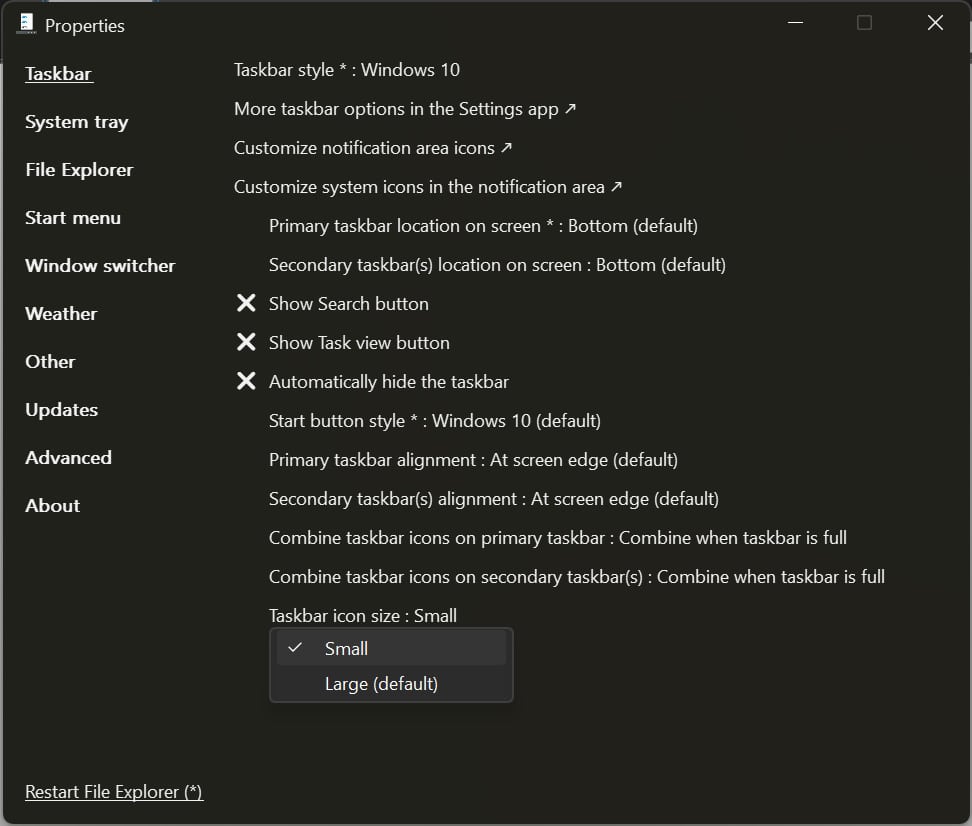Image resolution: width=972 pixels, height=826 pixels.
Task: Toggle the Show Search button setting
Action: coord(347,303)
